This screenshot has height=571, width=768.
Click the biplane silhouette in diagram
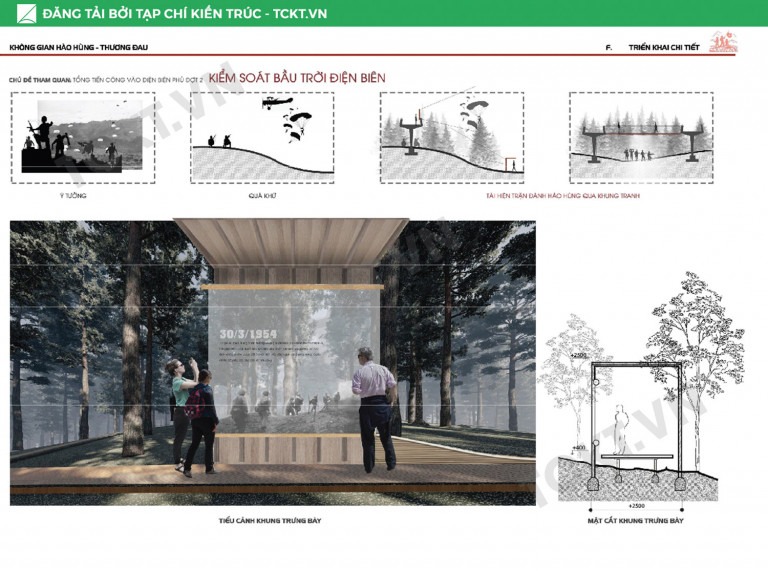(277, 102)
